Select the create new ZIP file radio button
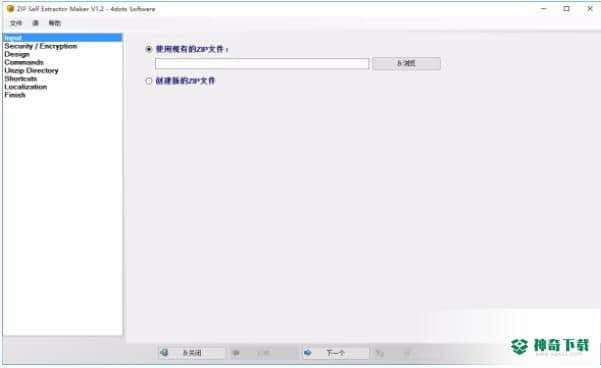Screen dimensions: 601x368 149,81
